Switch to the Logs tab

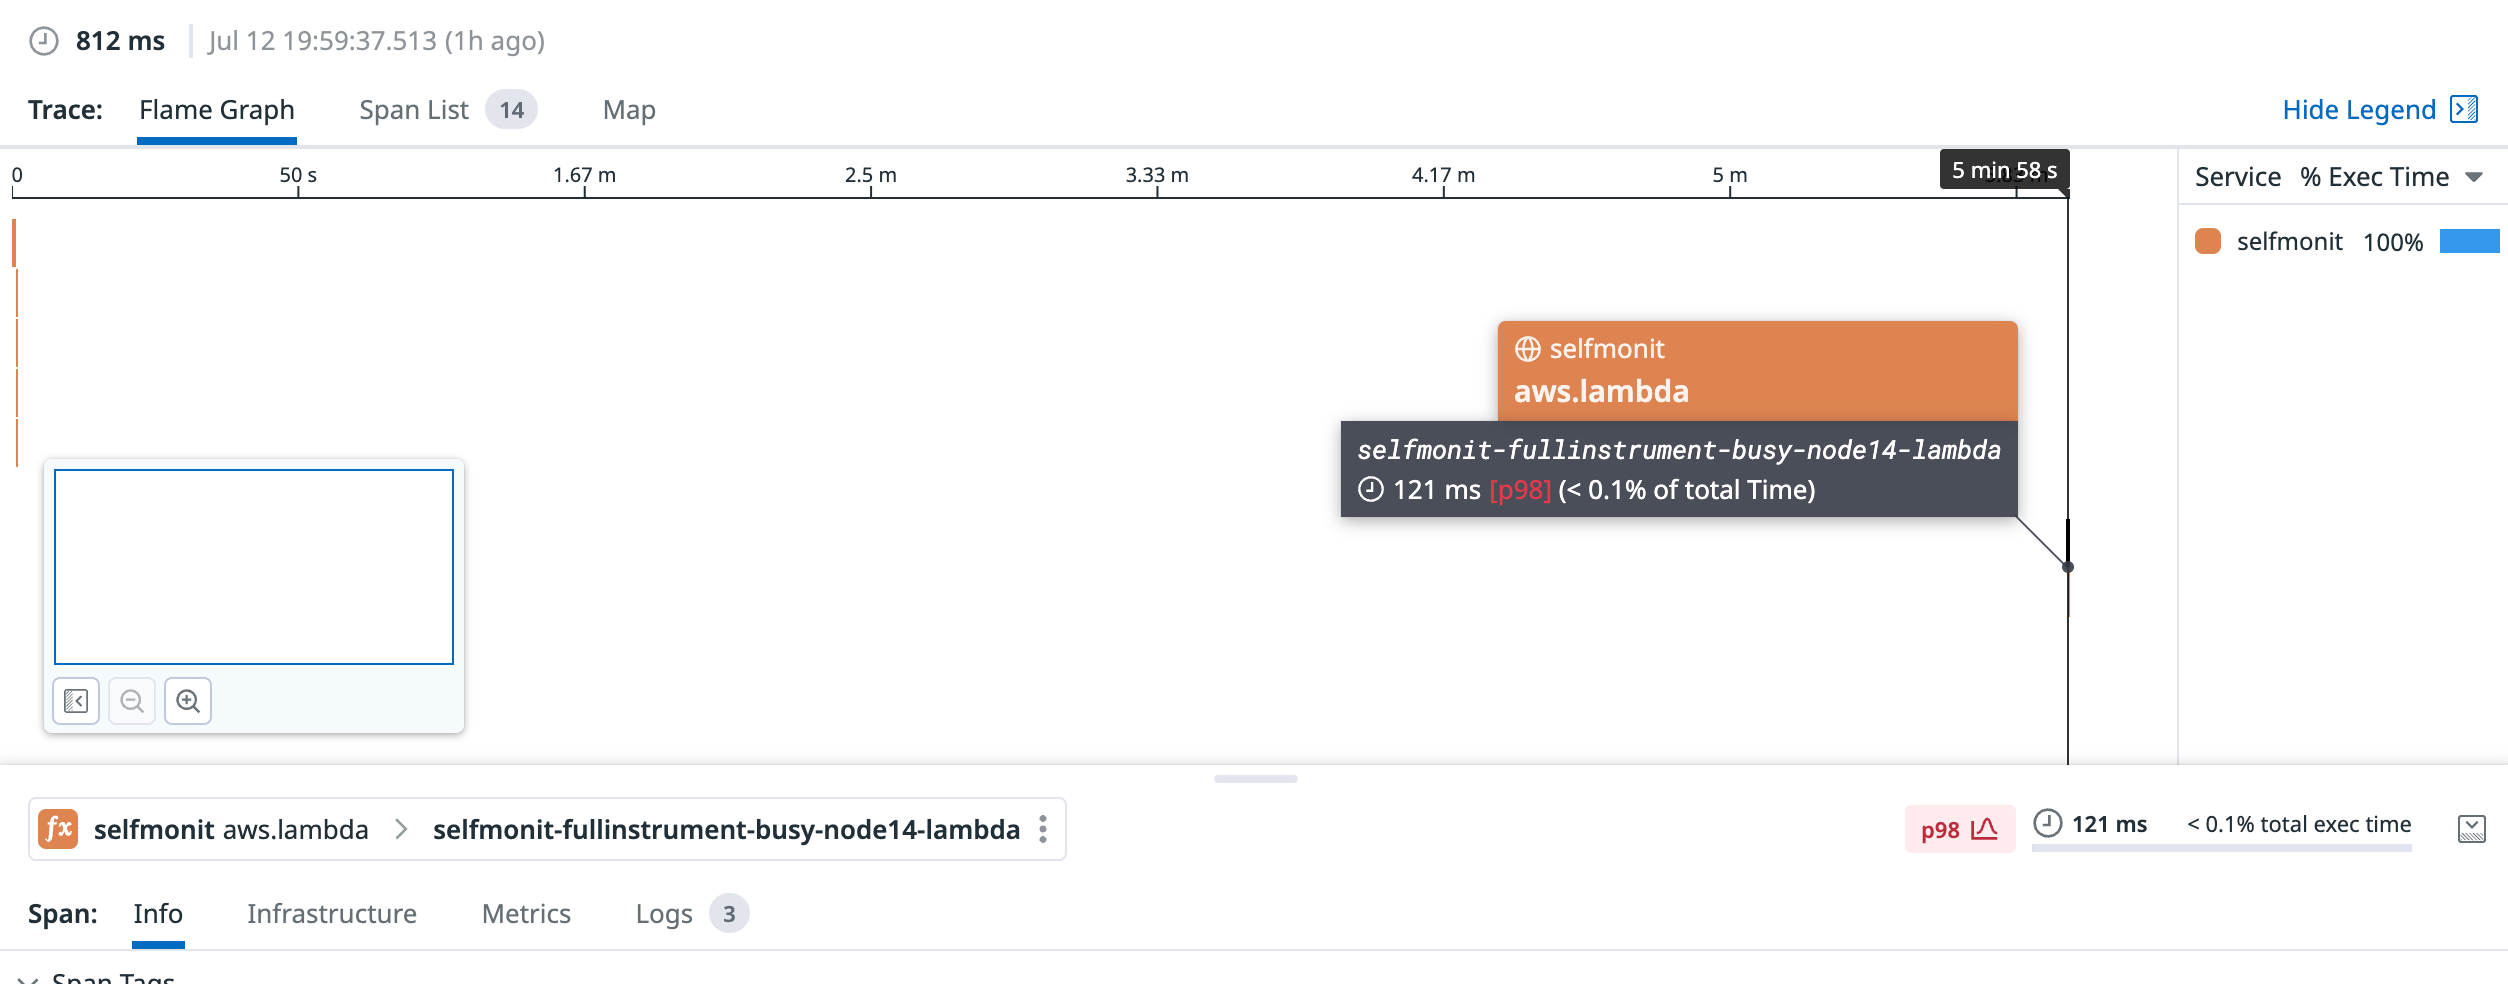(664, 913)
